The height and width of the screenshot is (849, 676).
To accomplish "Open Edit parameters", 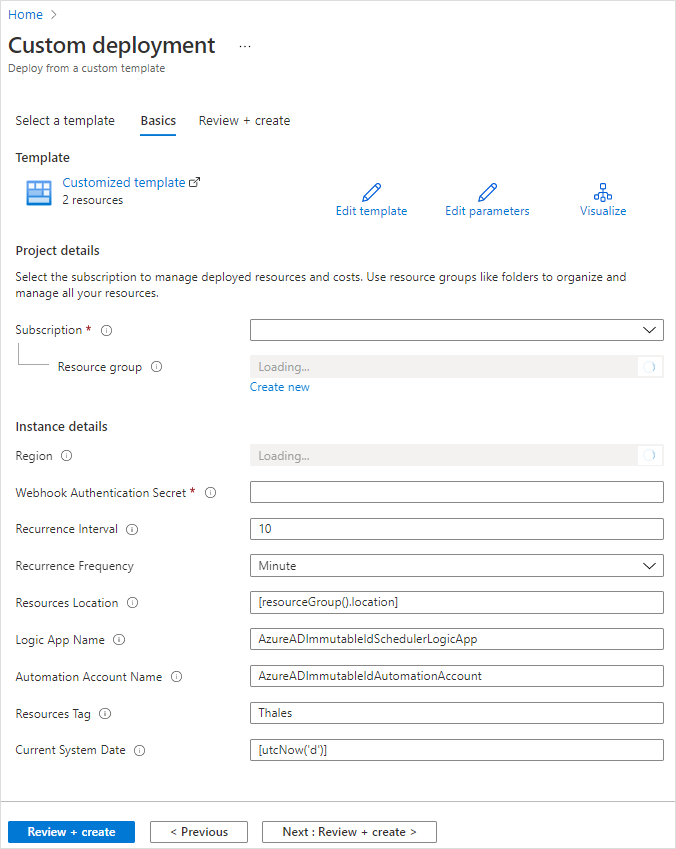I will (487, 198).
